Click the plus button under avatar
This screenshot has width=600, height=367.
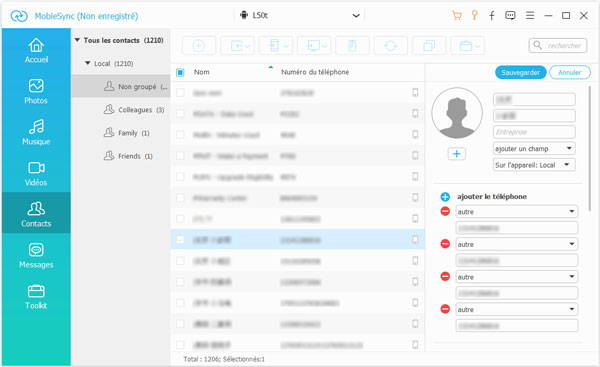pos(457,154)
